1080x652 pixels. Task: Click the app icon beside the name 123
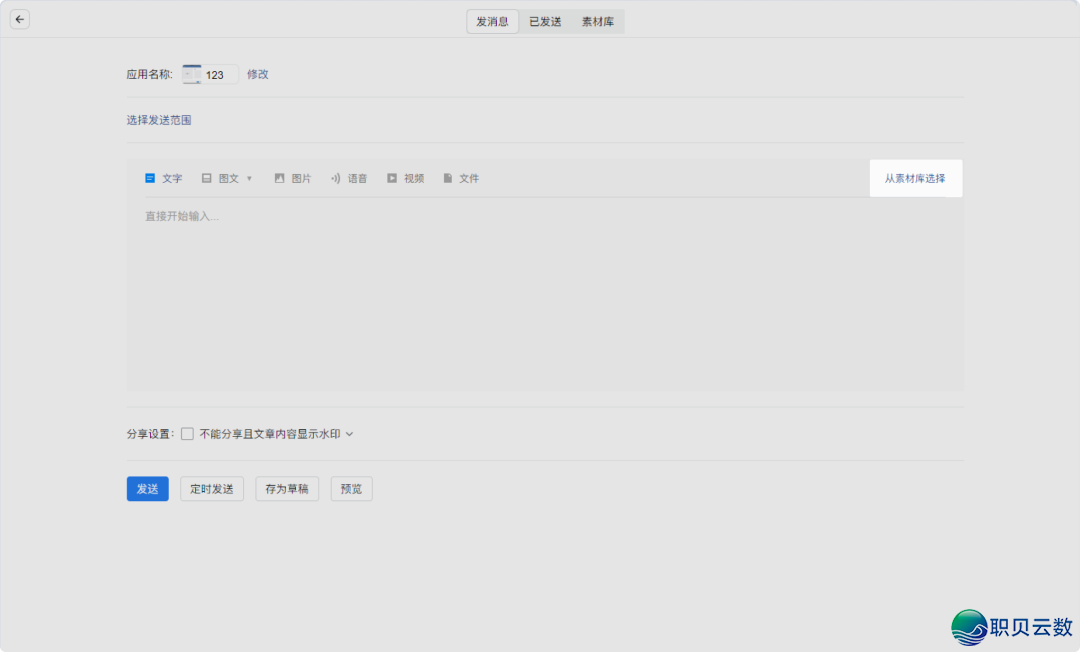coord(191,73)
